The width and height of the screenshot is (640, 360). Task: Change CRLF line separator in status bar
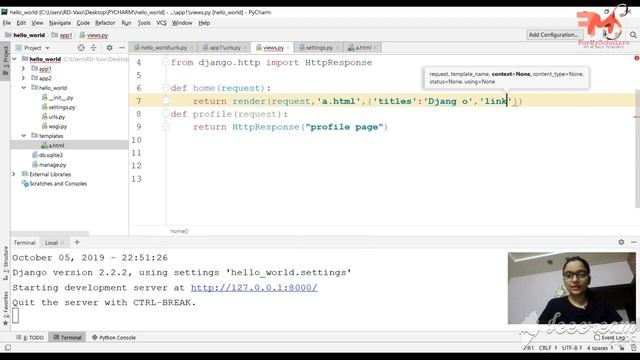pyautogui.click(x=547, y=348)
